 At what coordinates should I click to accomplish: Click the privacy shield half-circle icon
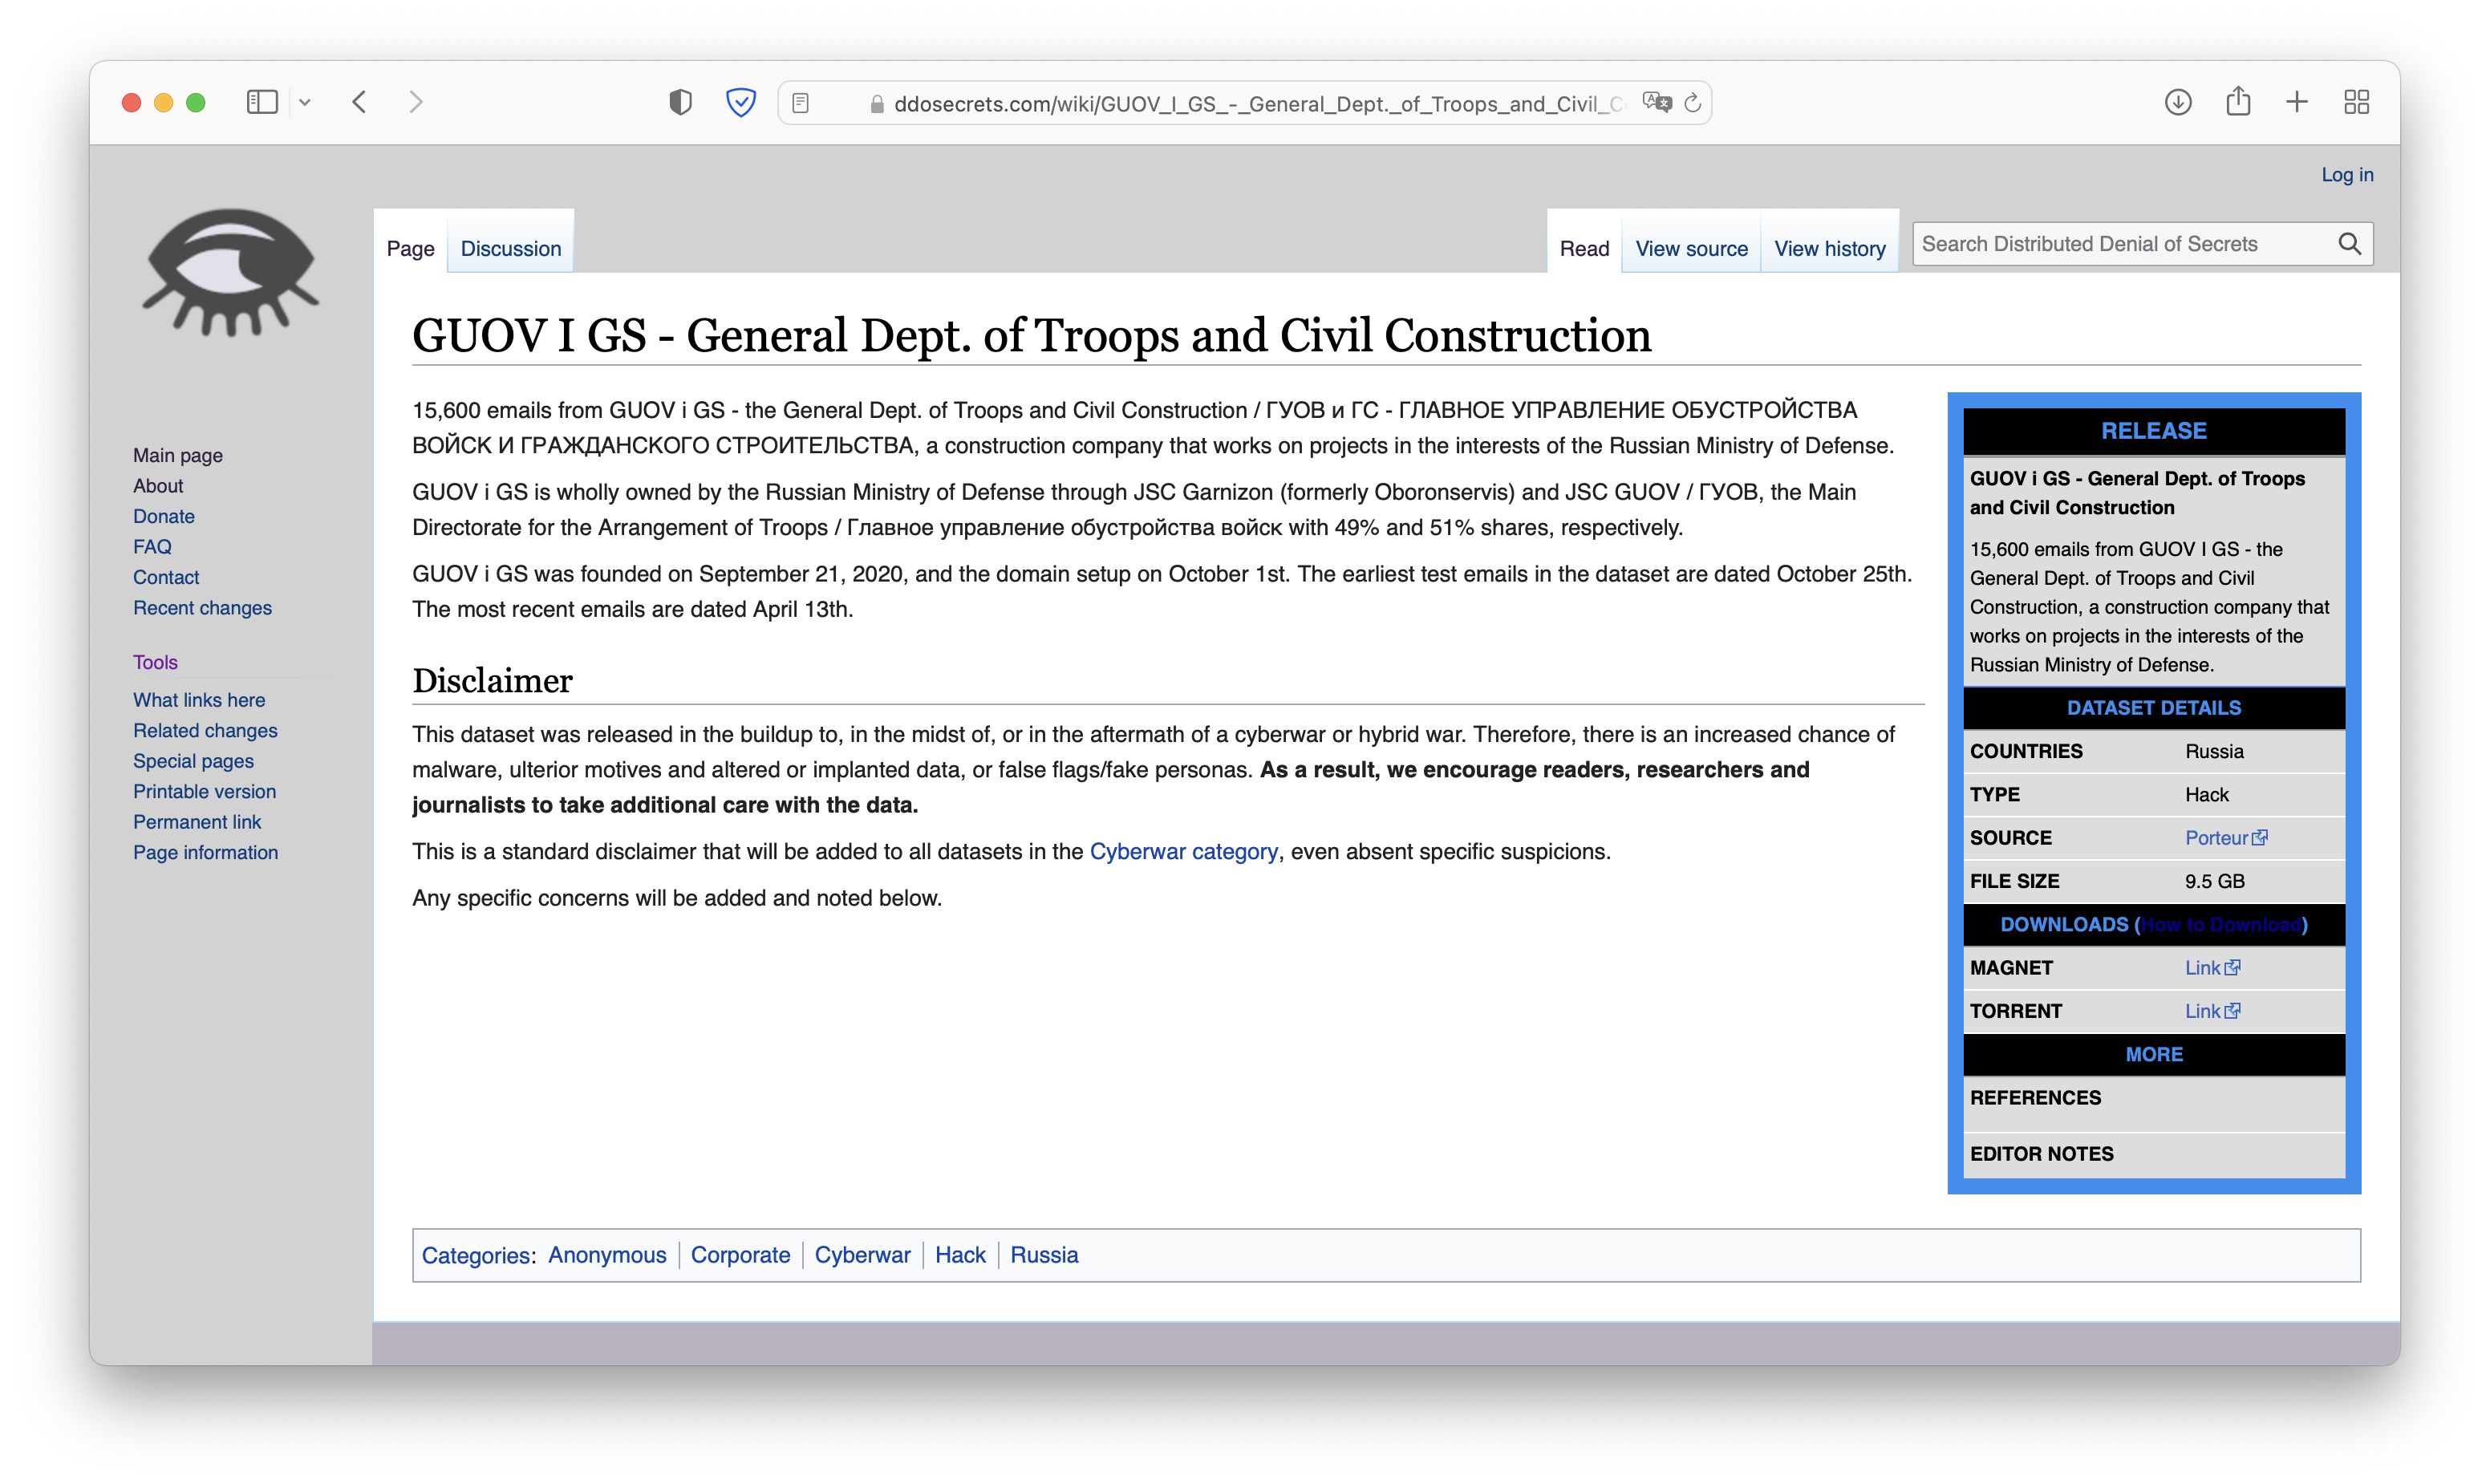click(680, 102)
